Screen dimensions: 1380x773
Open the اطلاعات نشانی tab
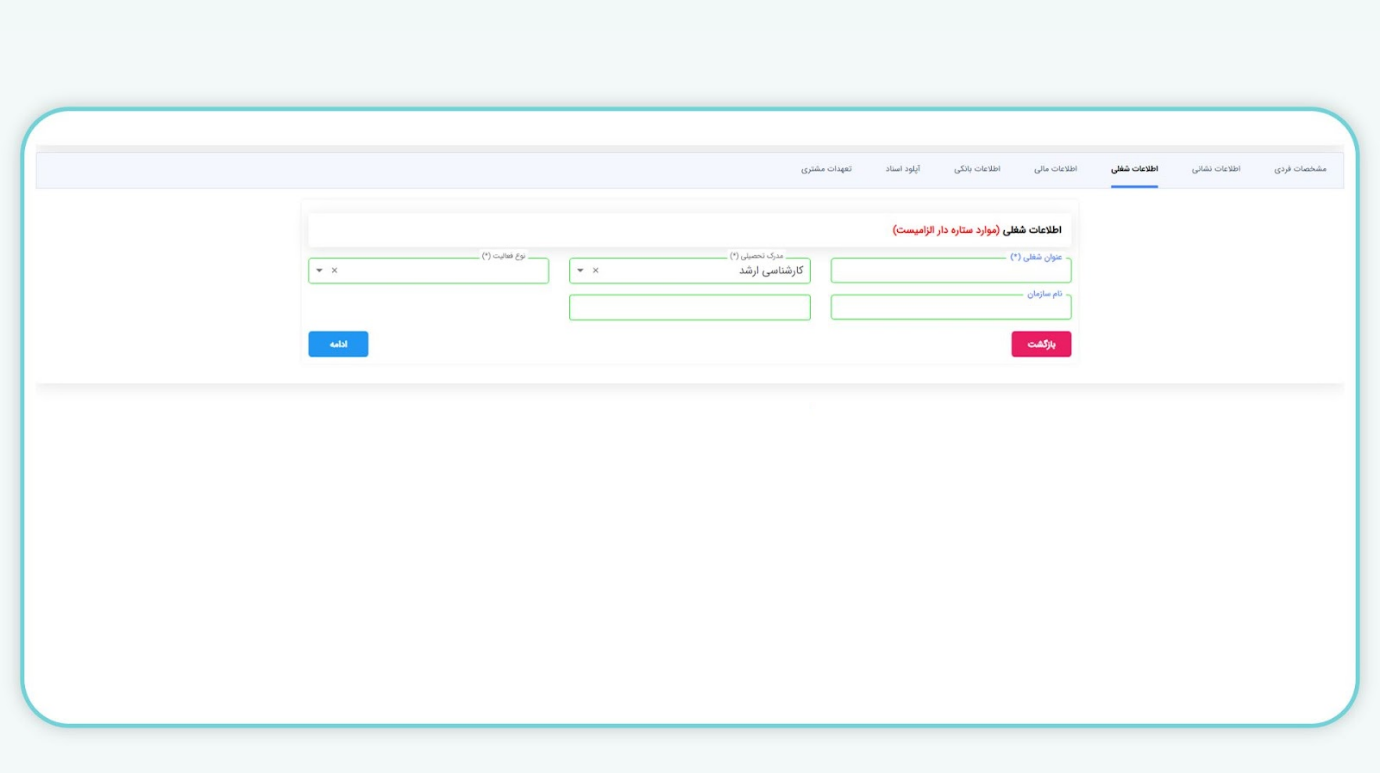click(x=1215, y=169)
